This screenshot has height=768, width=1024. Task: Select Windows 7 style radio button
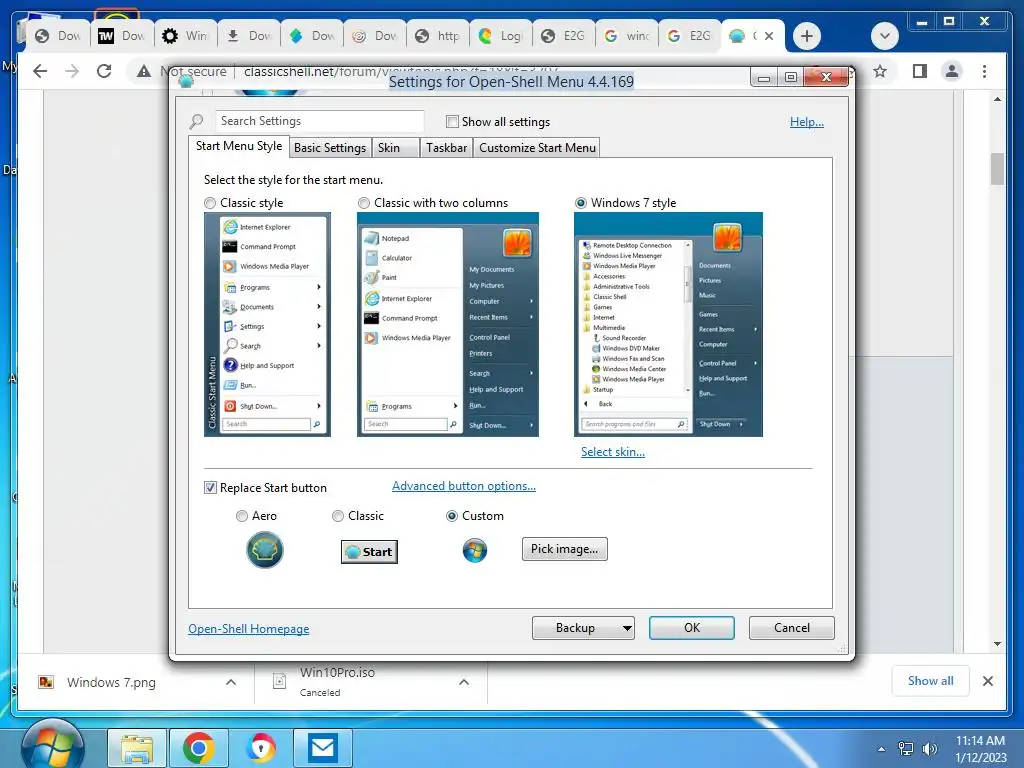pyautogui.click(x=581, y=203)
